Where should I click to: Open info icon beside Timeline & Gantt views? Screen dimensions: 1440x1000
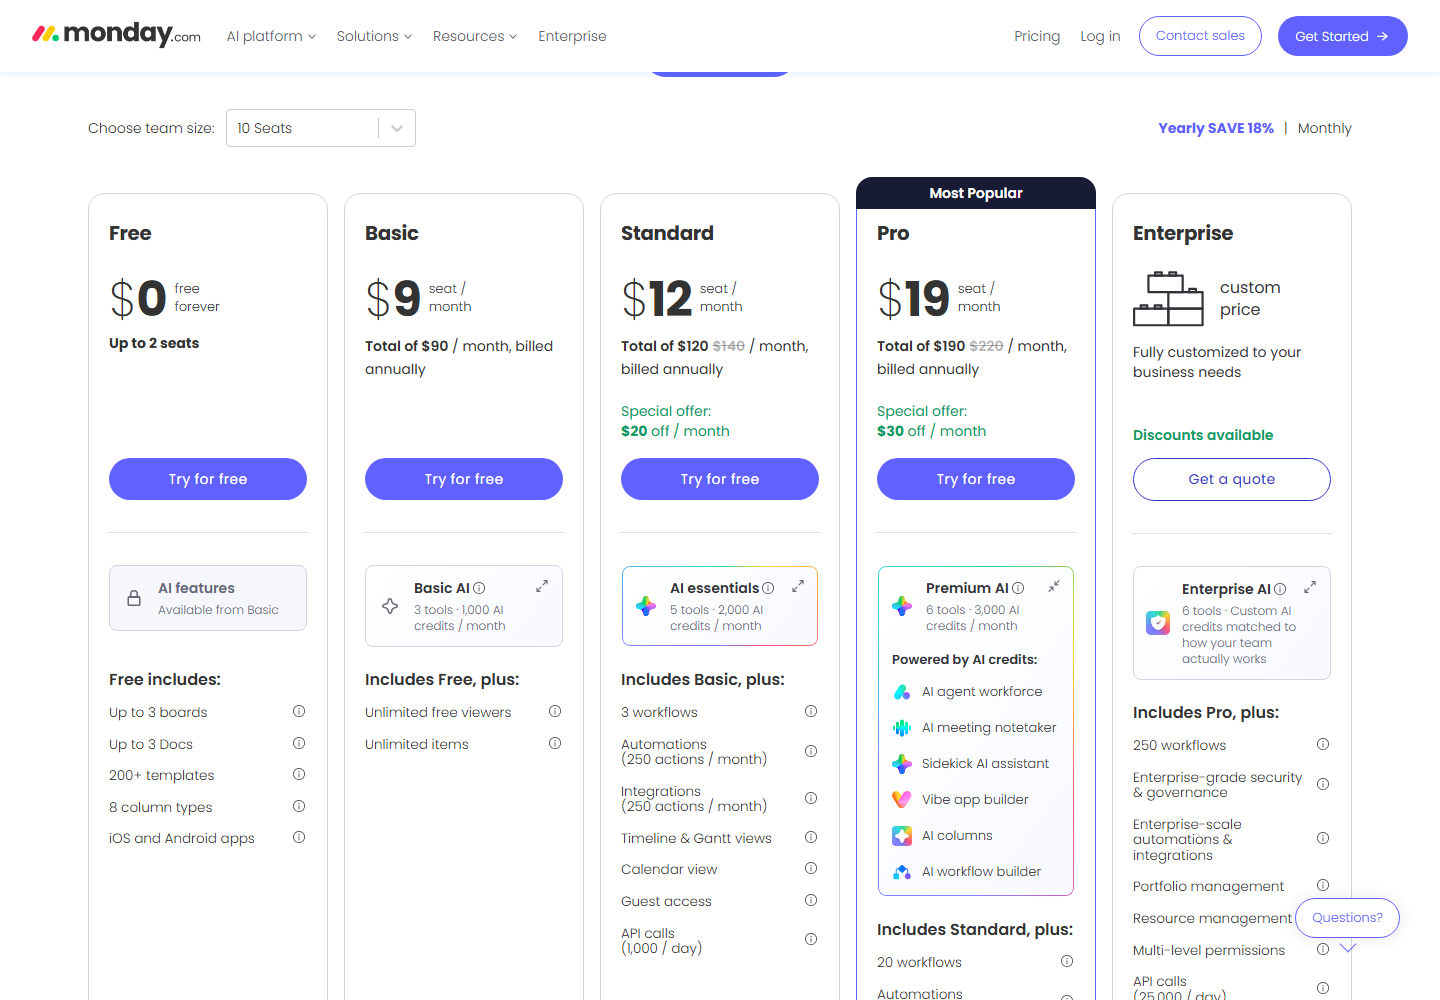pos(811,837)
